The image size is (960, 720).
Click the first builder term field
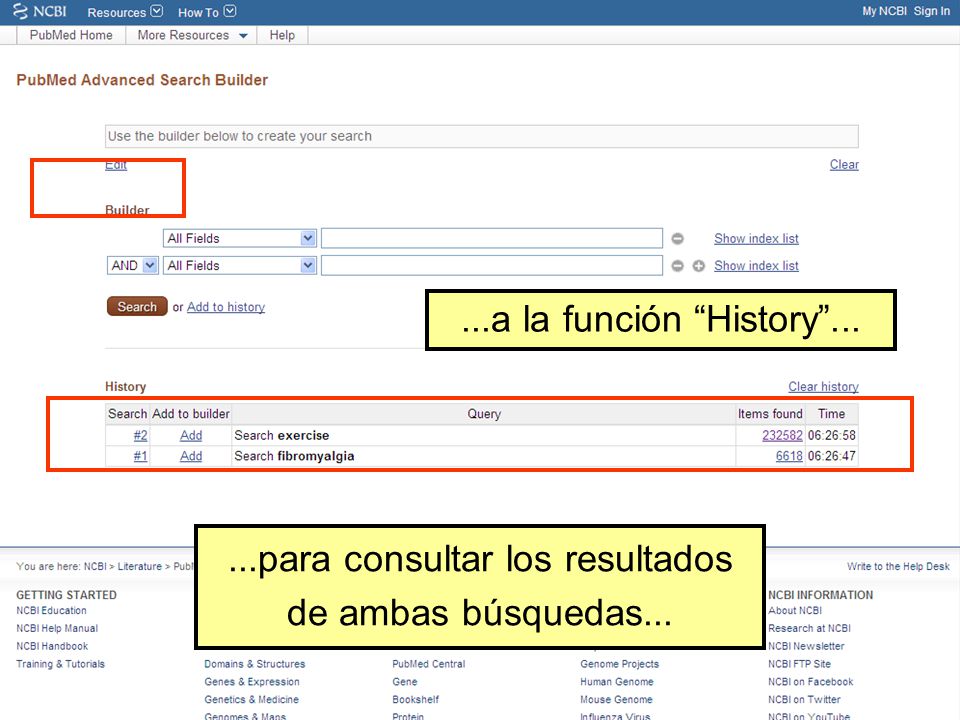point(492,238)
